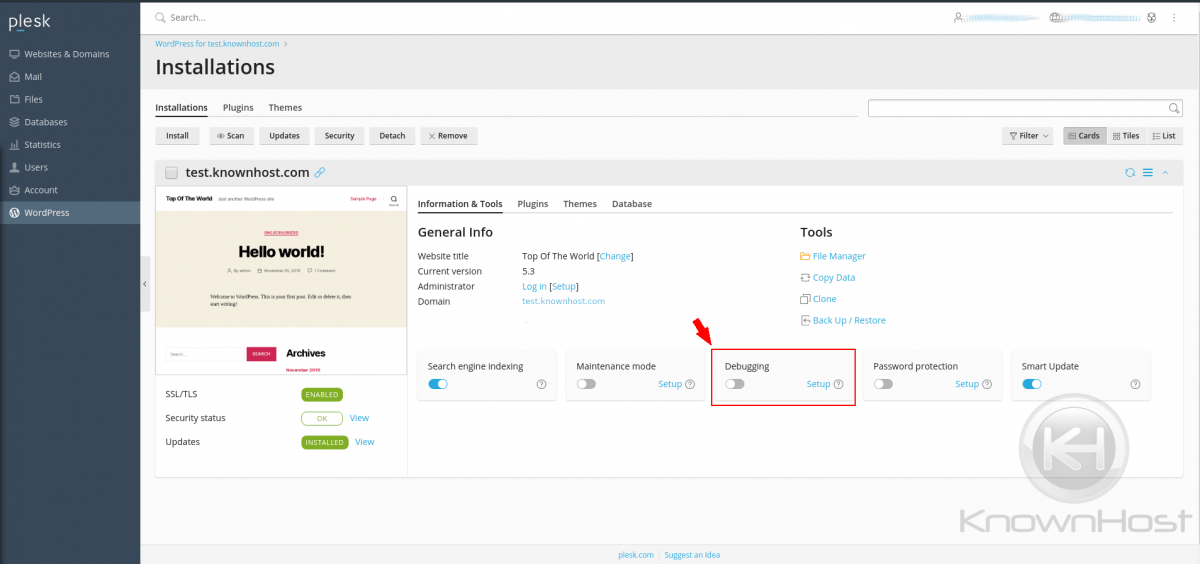This screenshot has width=1200, height=564.
Task: Switch to Tiles view
Action: 1126,135
